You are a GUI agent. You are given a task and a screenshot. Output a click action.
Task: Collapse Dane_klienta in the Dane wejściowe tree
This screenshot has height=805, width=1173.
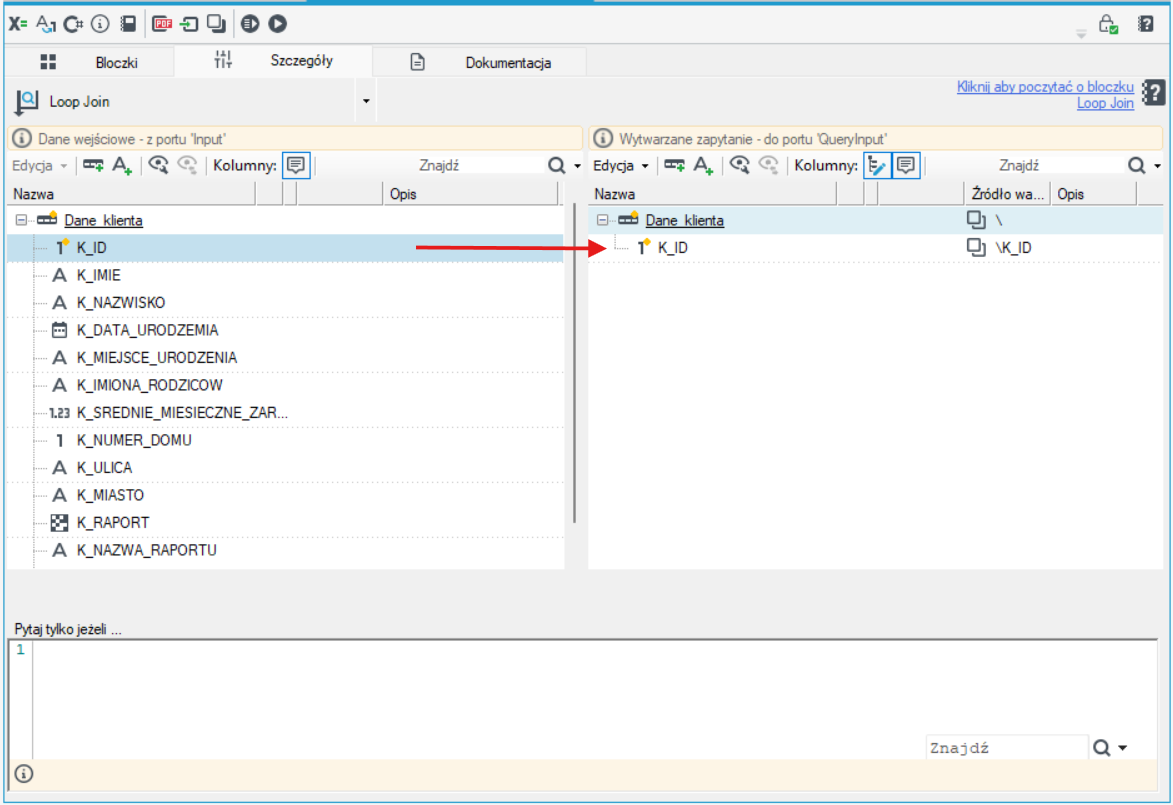pyautogui.click(x=21, y=220)
